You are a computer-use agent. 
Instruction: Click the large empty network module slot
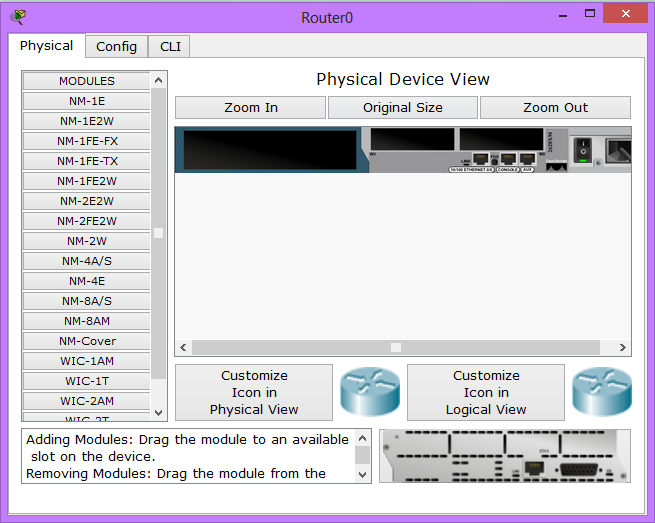(270, 150)
